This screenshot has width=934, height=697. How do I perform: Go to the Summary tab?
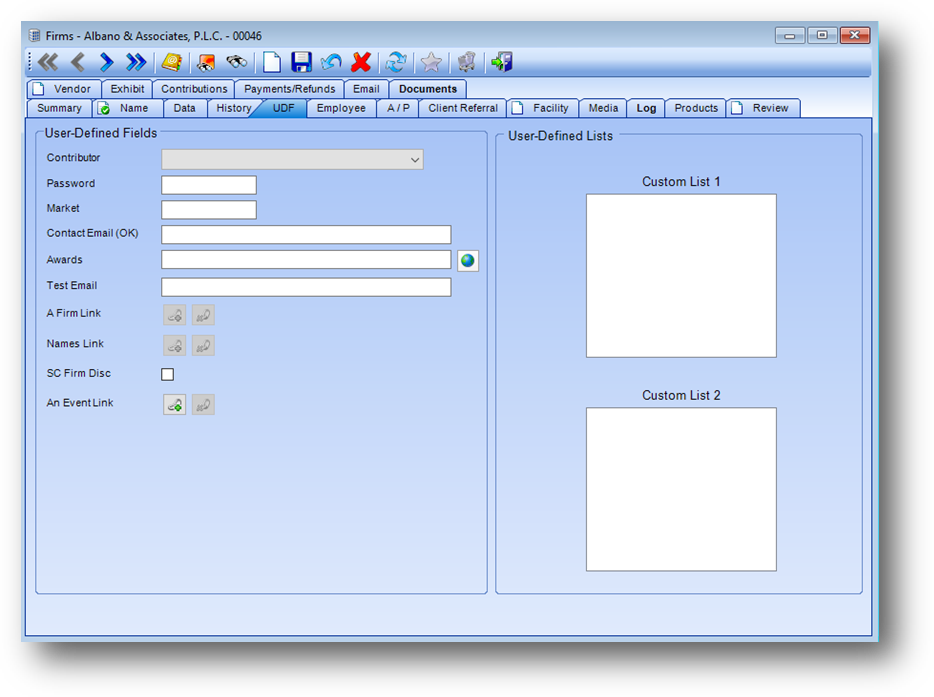click(59, 108)
